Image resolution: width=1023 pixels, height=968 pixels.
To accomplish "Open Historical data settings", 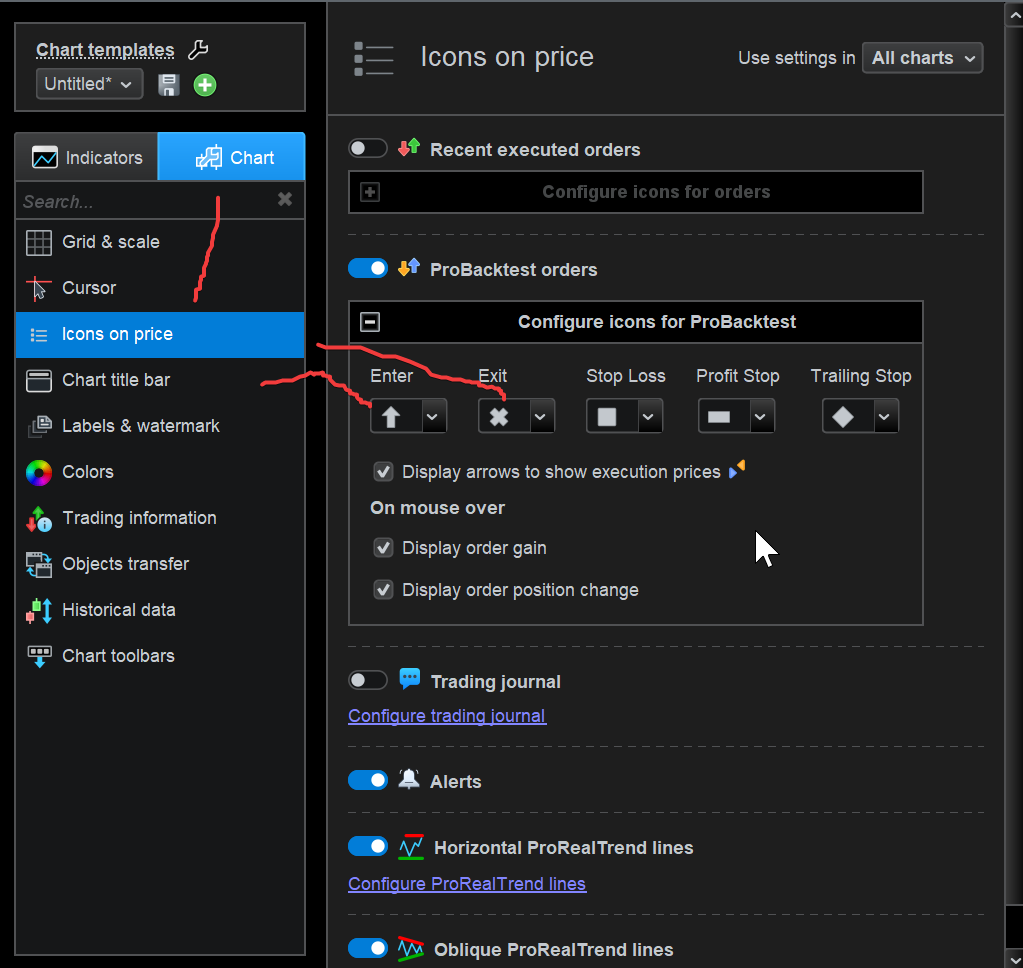I will (160, 611).
